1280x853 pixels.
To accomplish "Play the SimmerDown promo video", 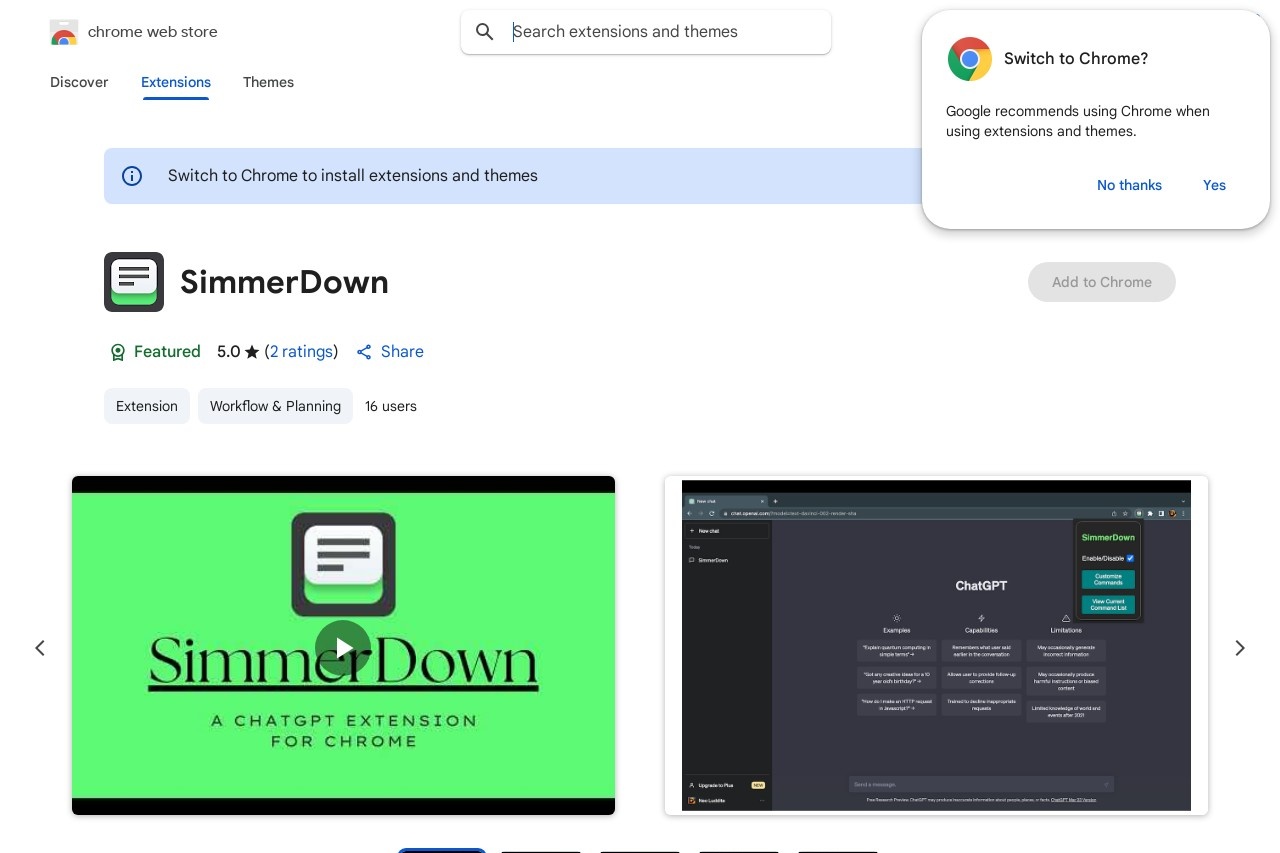I will pyautogui.click(x=343, y=647).
